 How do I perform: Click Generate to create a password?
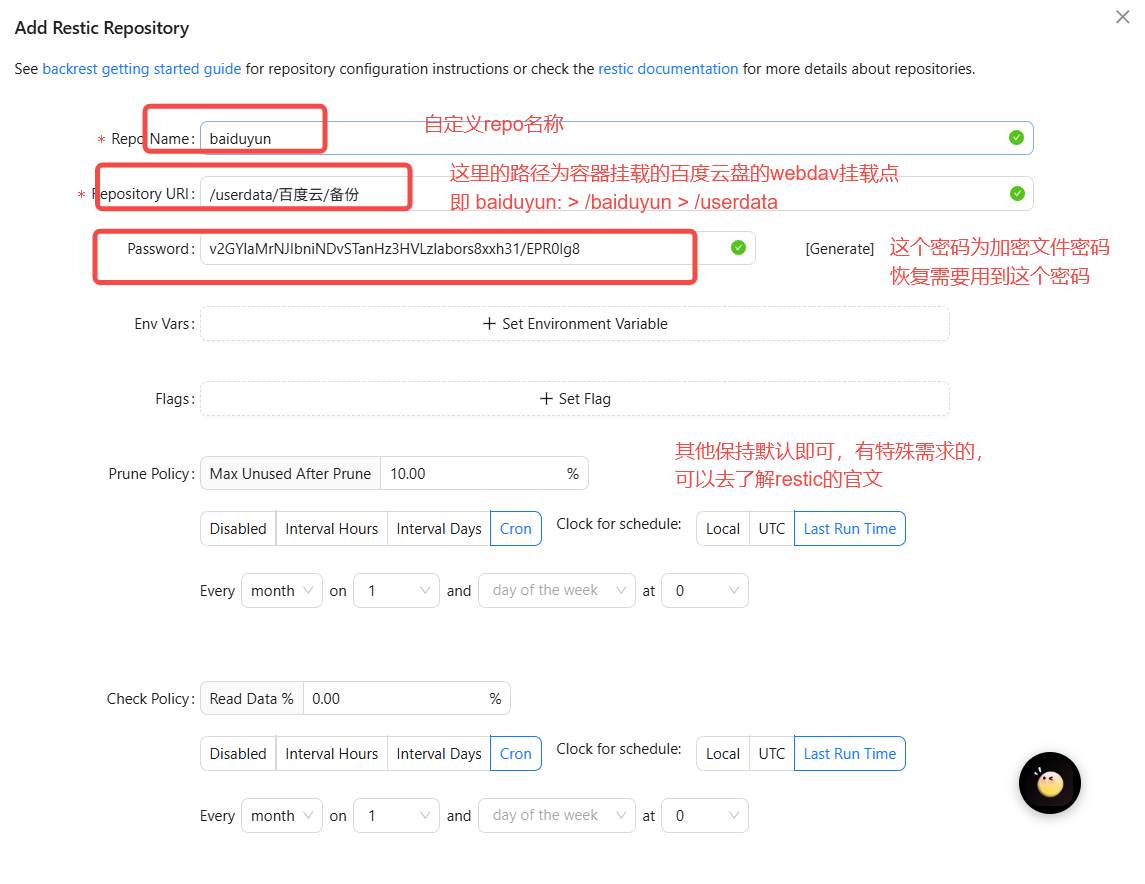tap(839, 249)
